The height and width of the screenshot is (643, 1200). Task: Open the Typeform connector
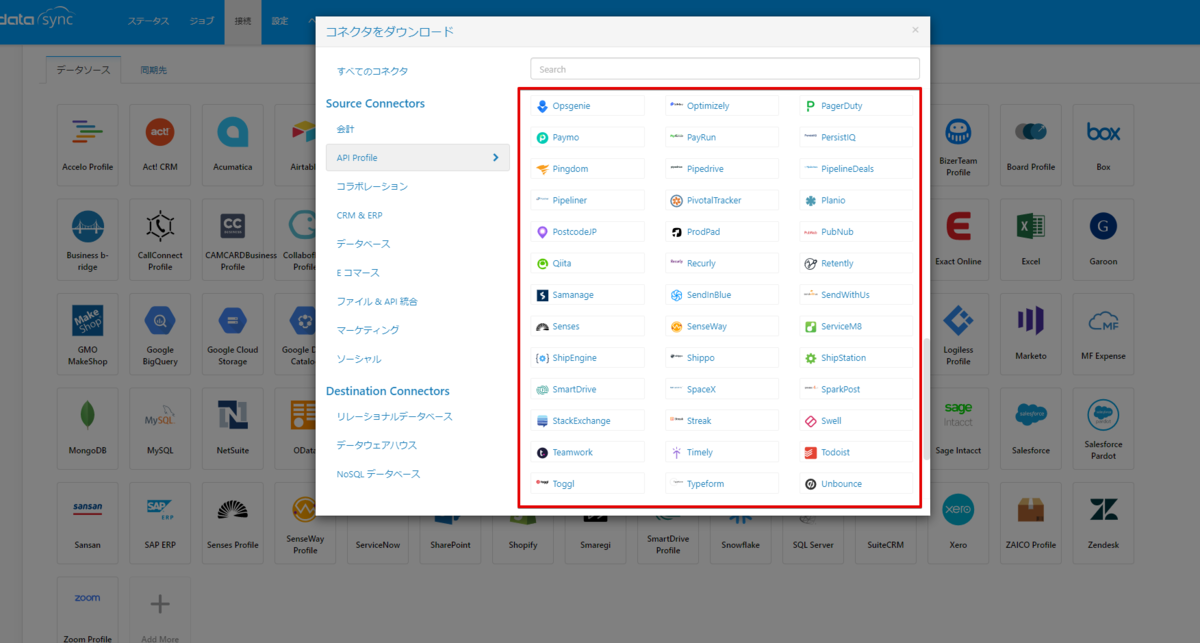(721, 484)
